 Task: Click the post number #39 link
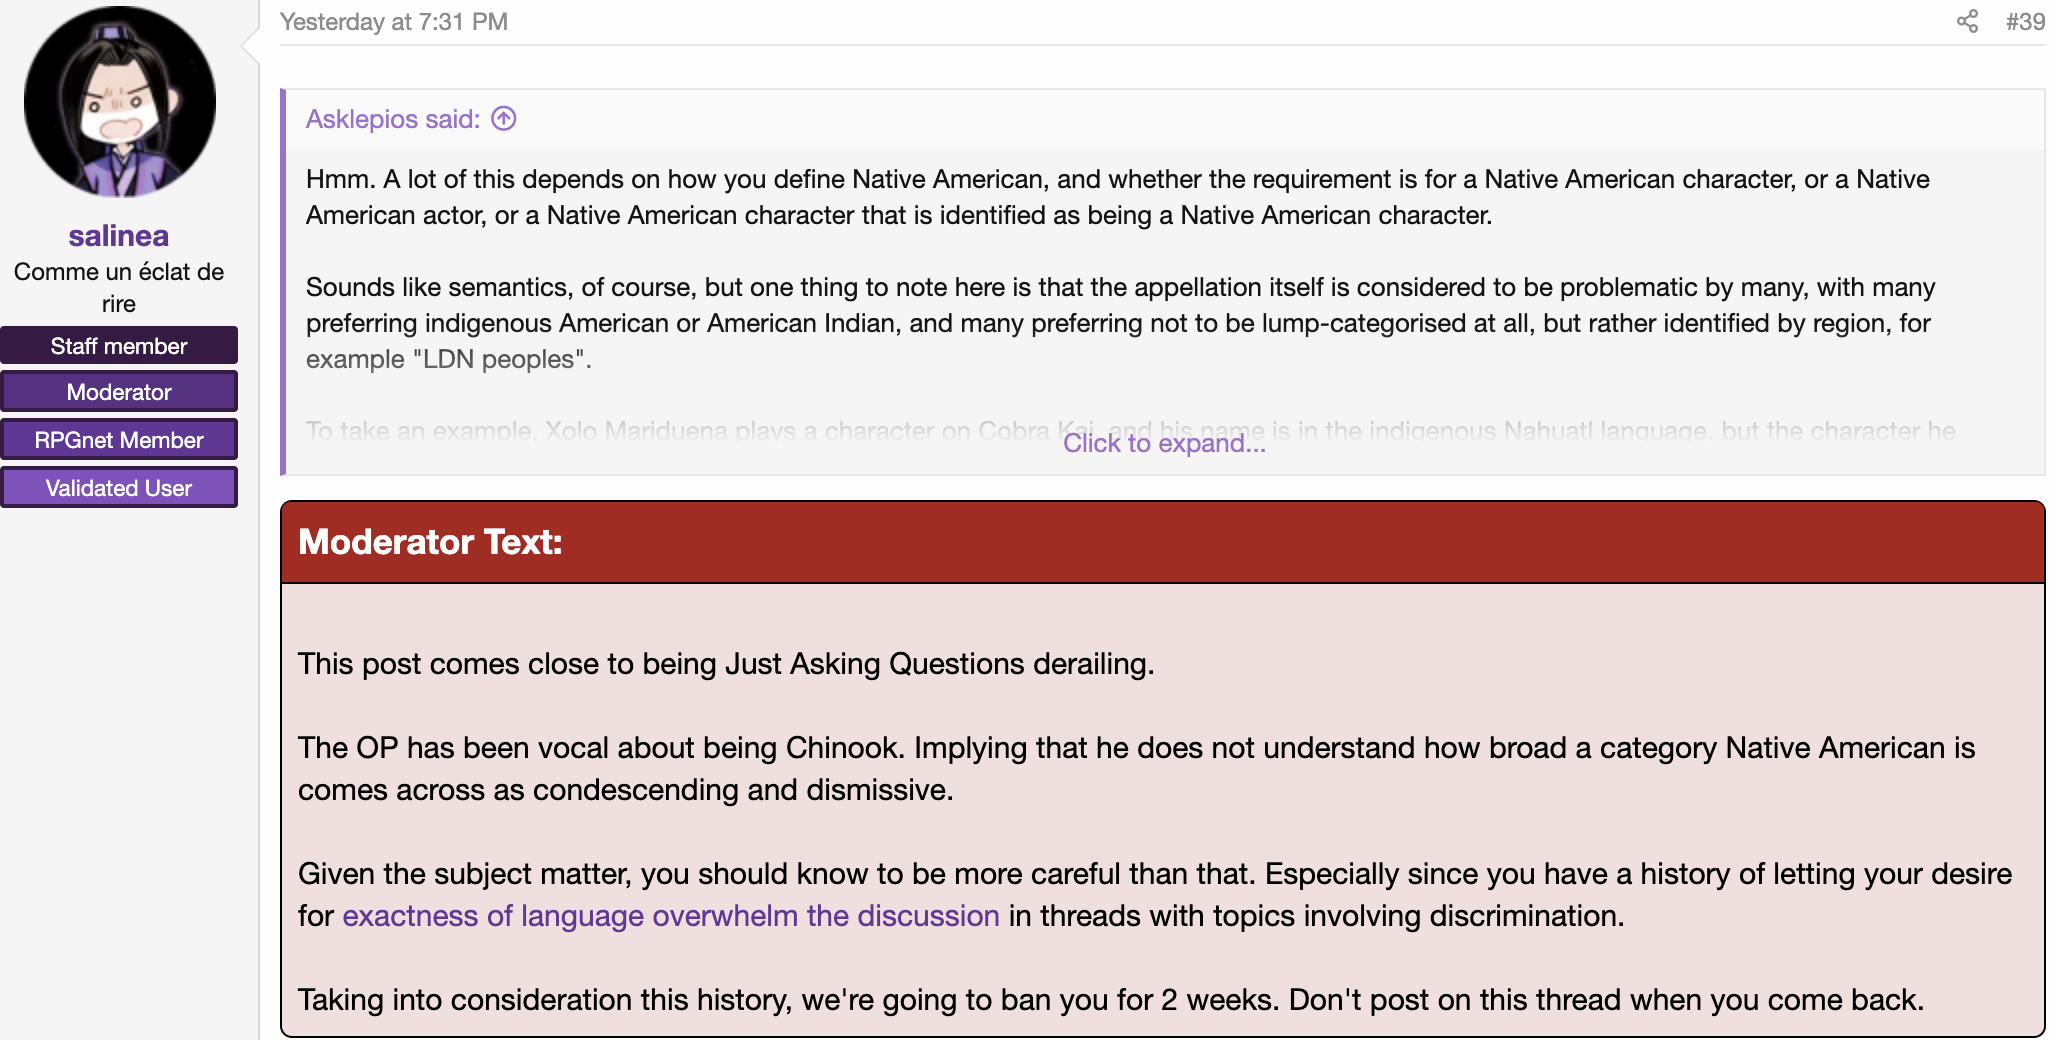point(2025,22)
